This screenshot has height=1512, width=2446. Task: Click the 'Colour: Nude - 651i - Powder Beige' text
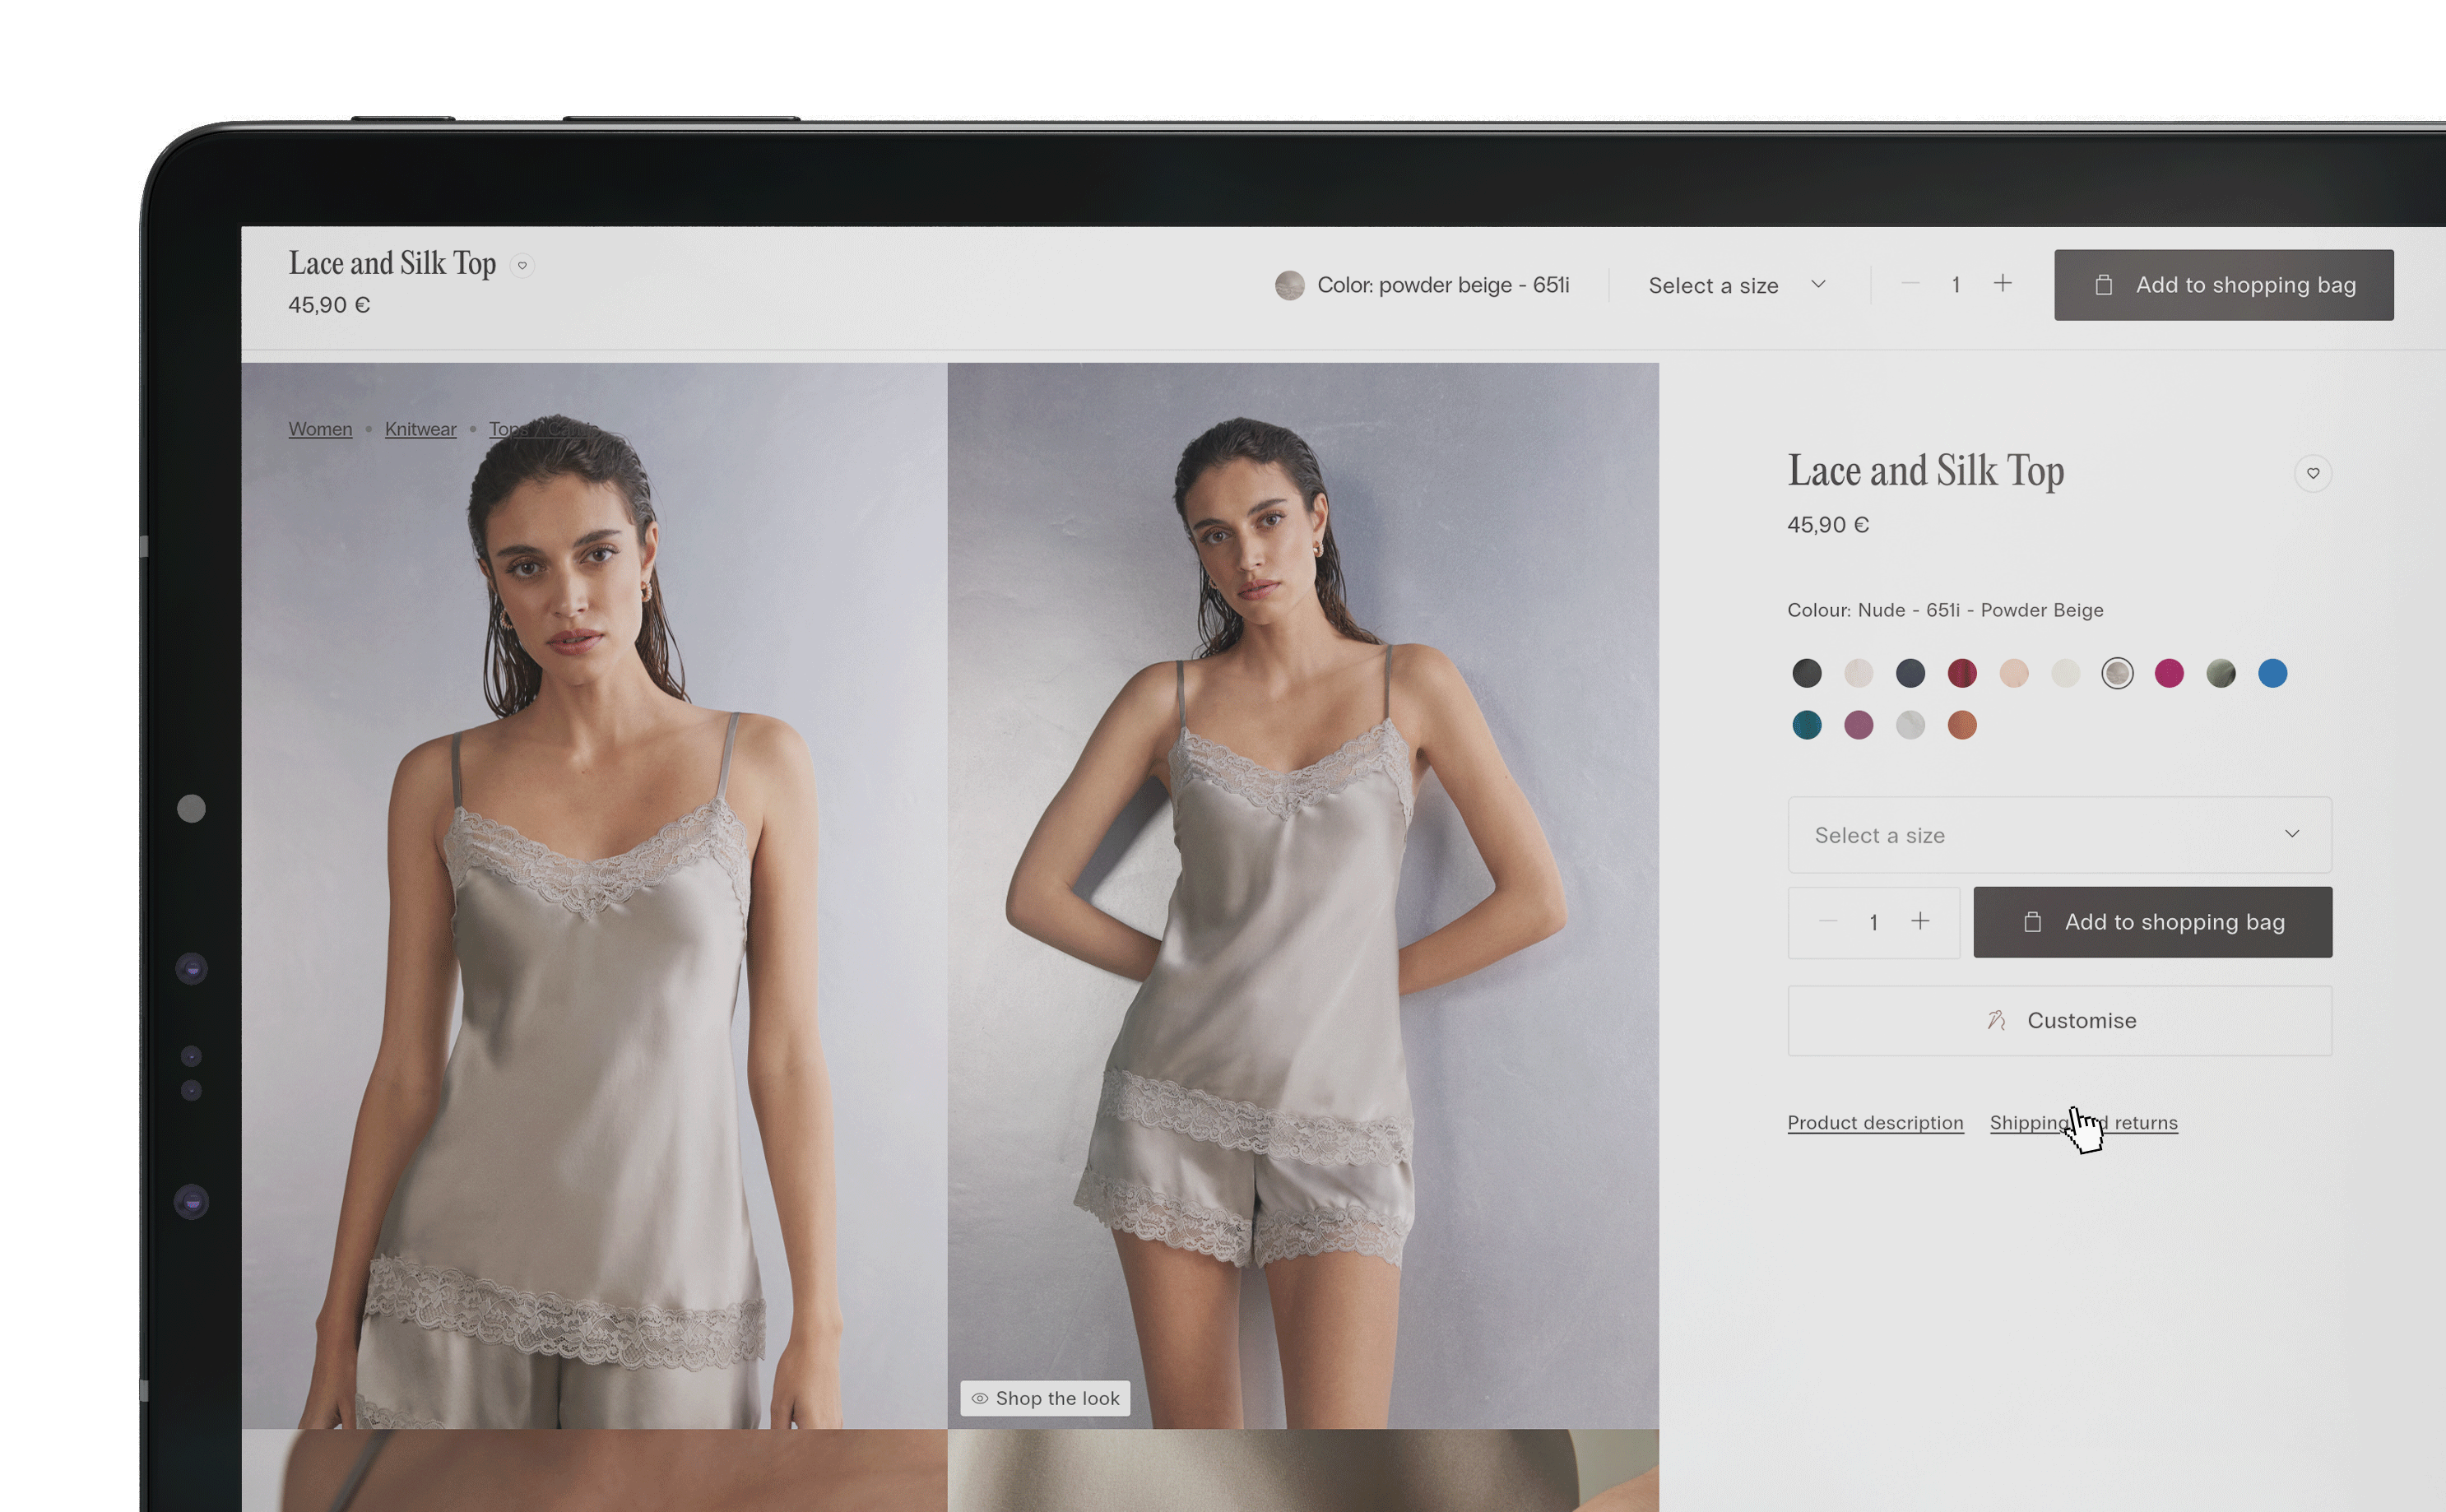click(x=1945, y=610)
